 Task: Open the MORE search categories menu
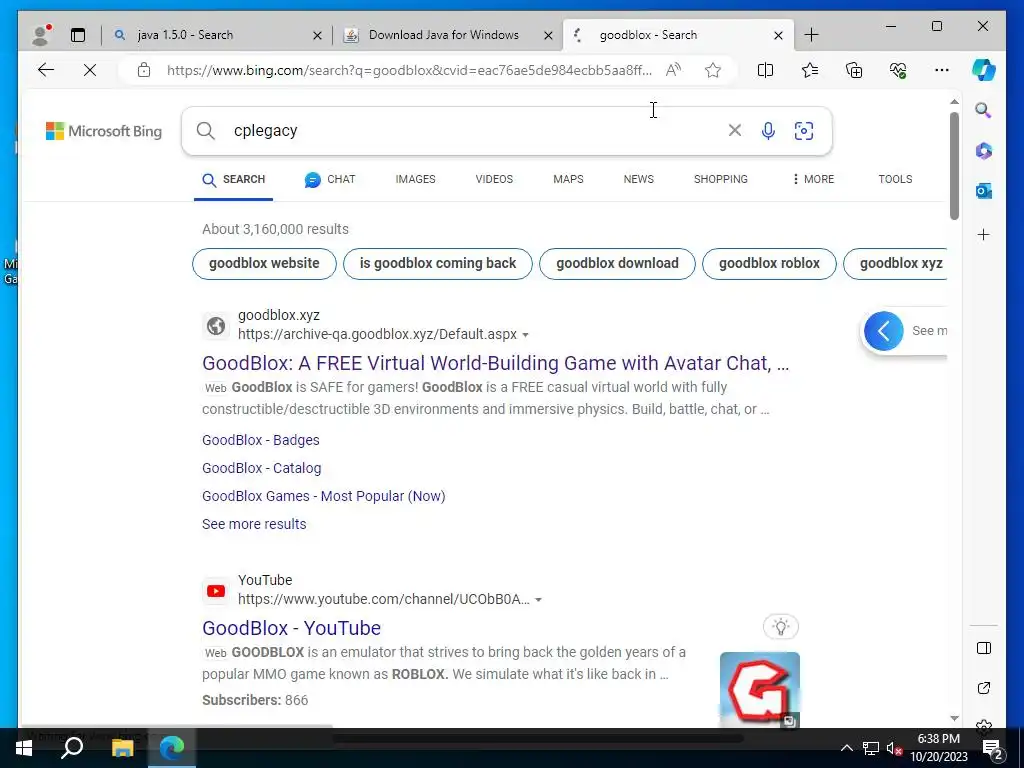(x=813, y=179)
